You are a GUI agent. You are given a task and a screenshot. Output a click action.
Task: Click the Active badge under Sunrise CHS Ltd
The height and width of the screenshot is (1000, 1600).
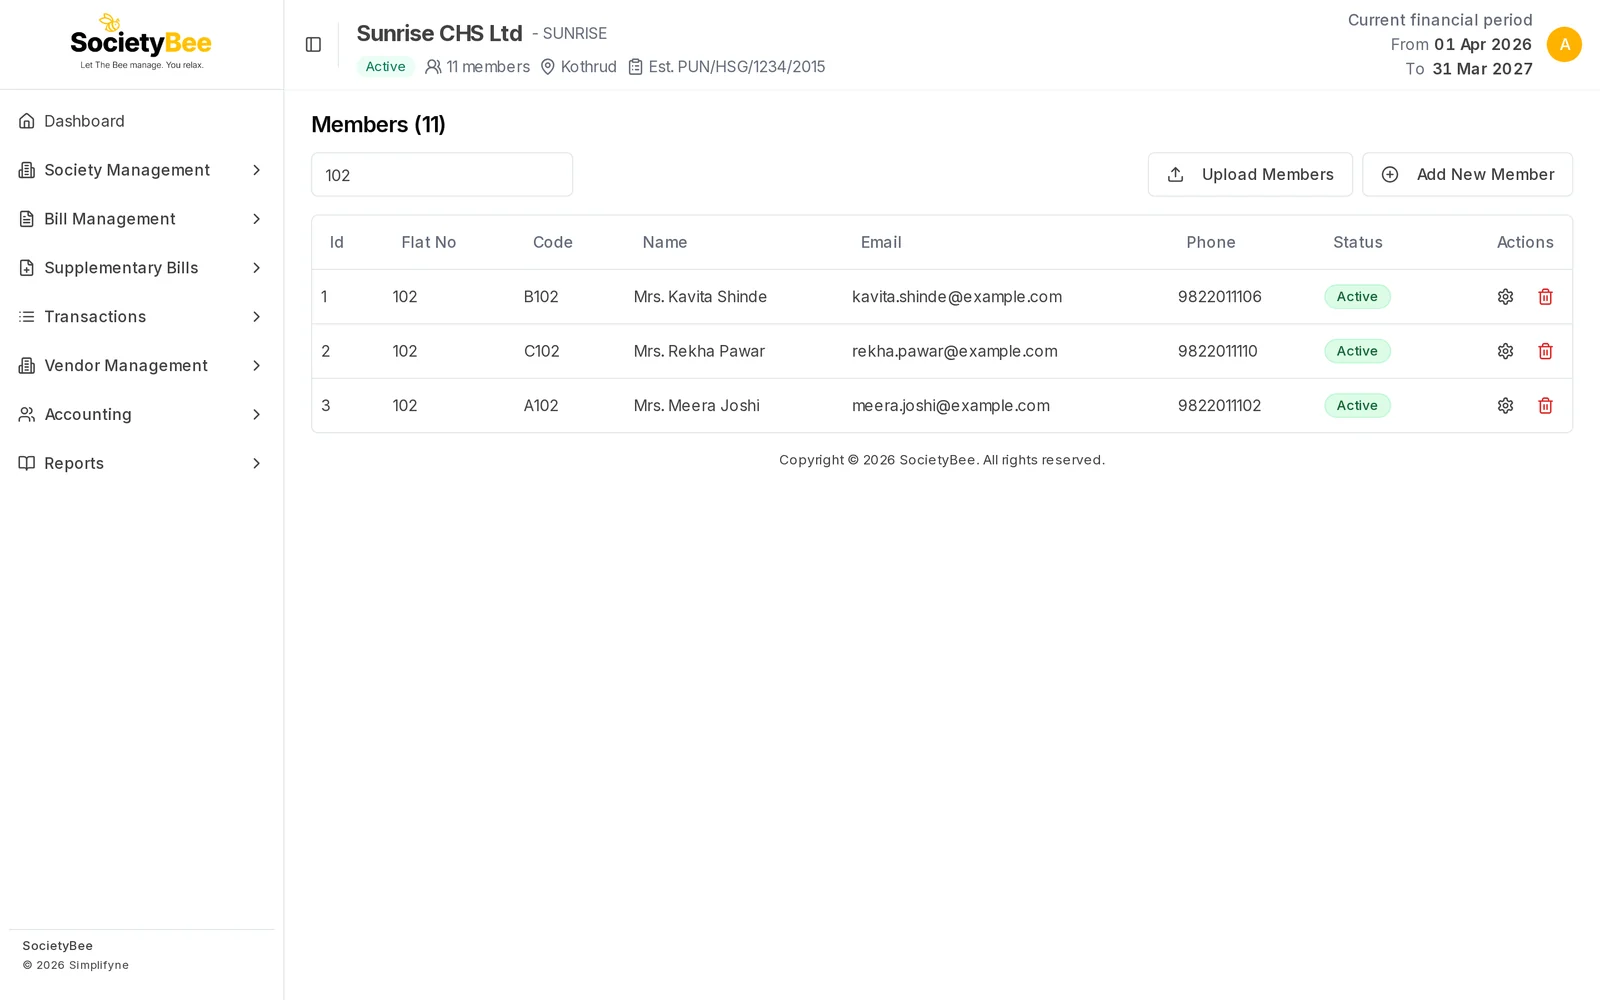(x=385, y=67)
